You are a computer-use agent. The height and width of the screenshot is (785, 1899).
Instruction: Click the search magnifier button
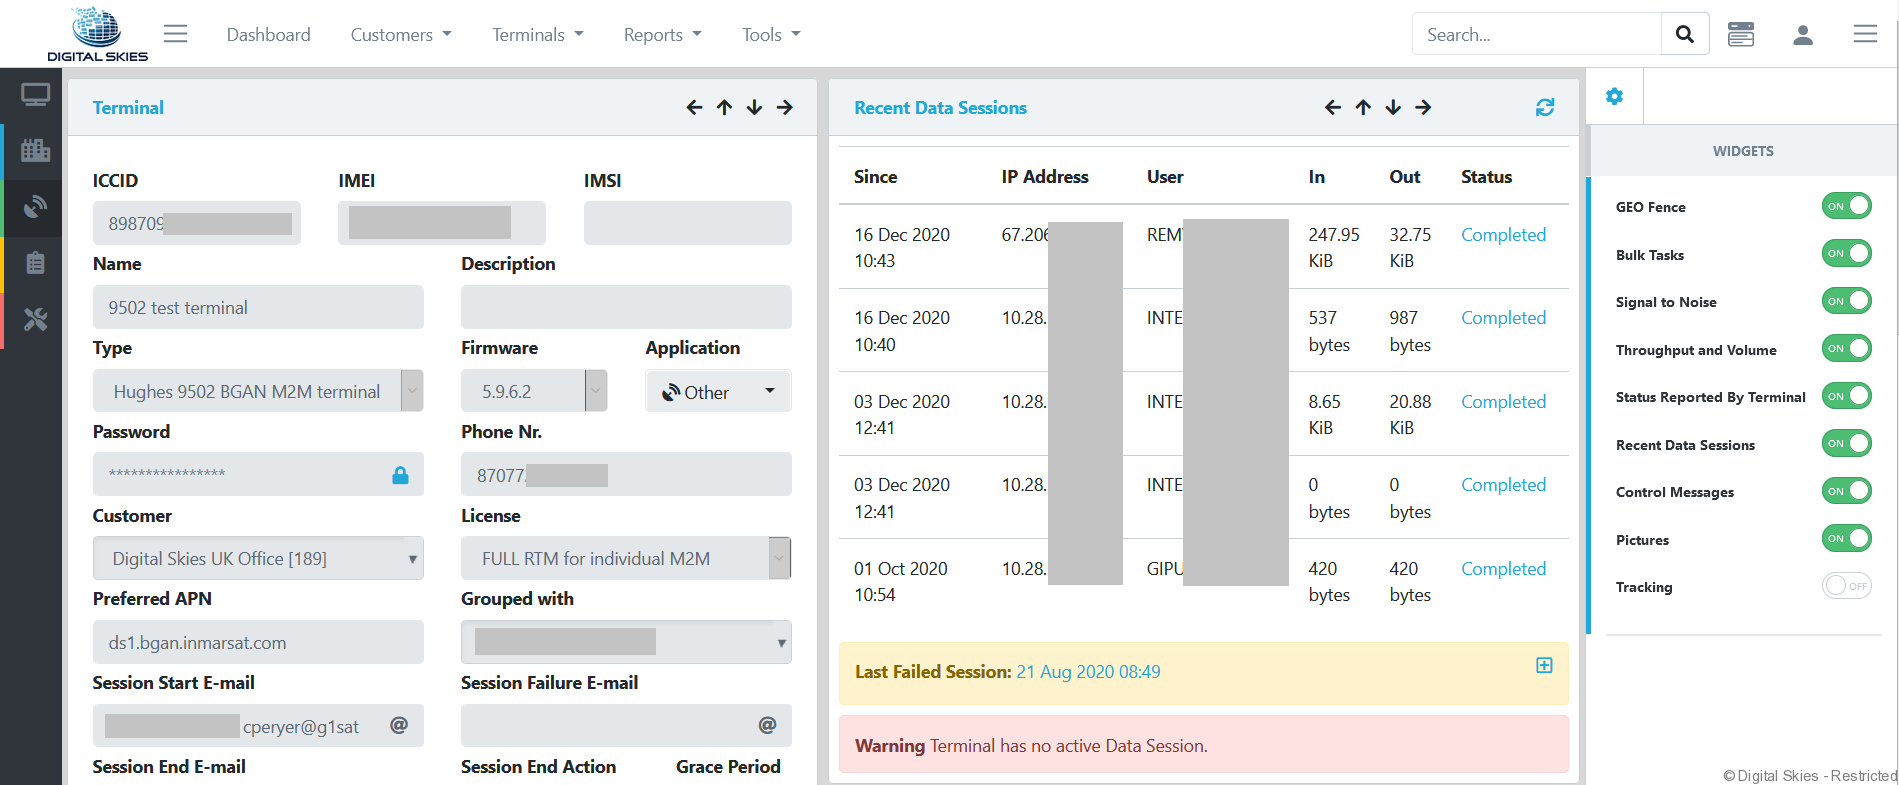point(1685,35)
